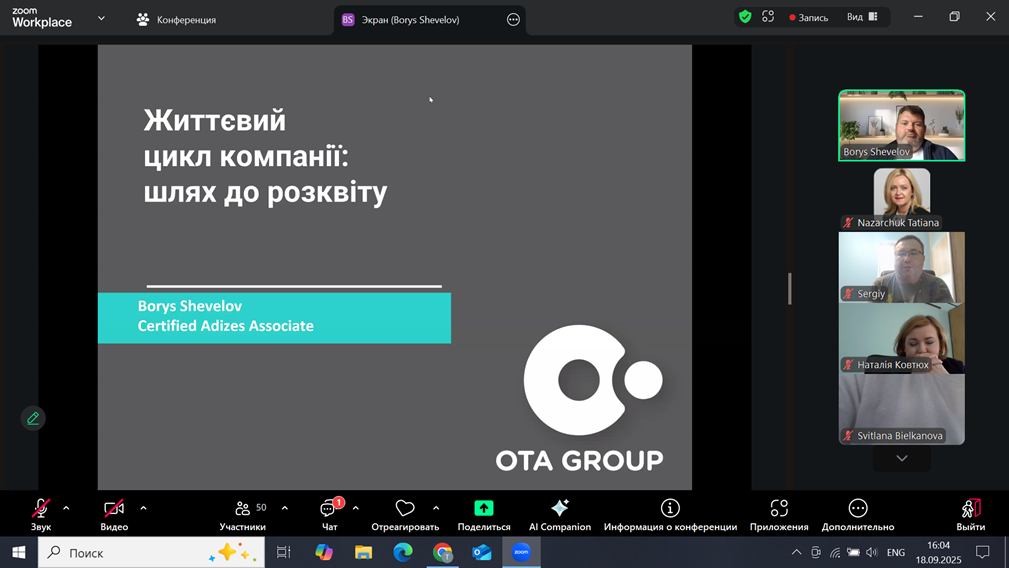Click the green encryption shield icon
Image resolution: width=1009 pixels, height=568 pixels.
pos(745,17)
